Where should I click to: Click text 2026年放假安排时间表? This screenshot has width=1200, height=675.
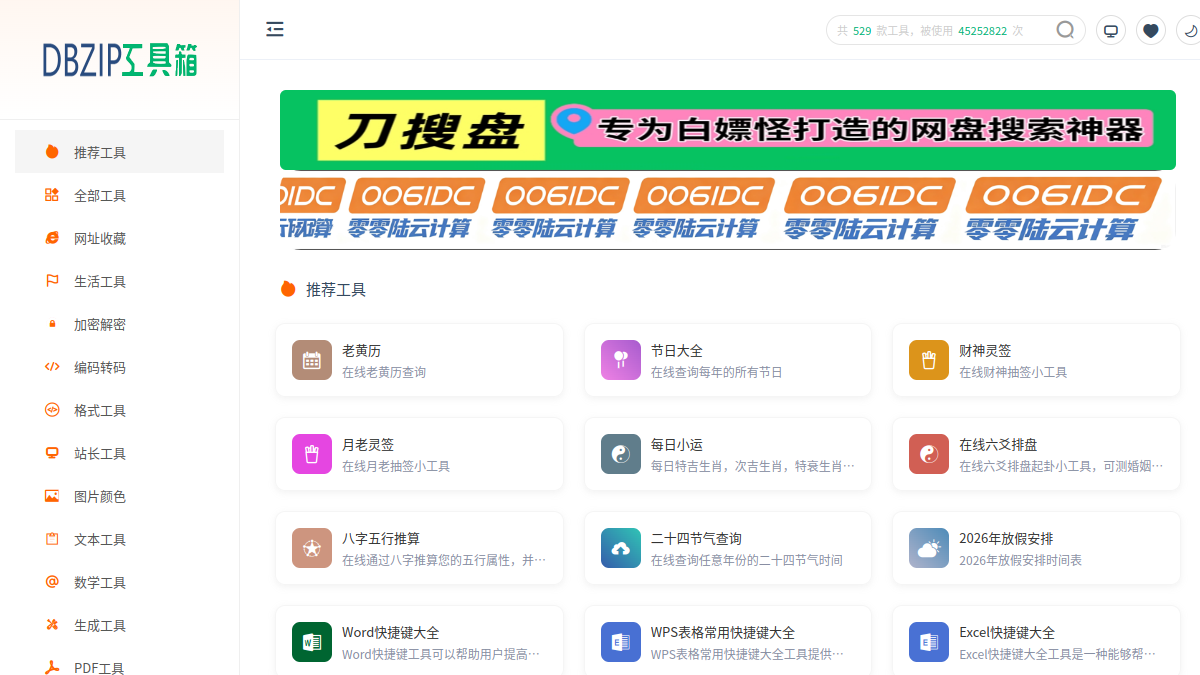pyautogui.click(x=1020, y=560)
